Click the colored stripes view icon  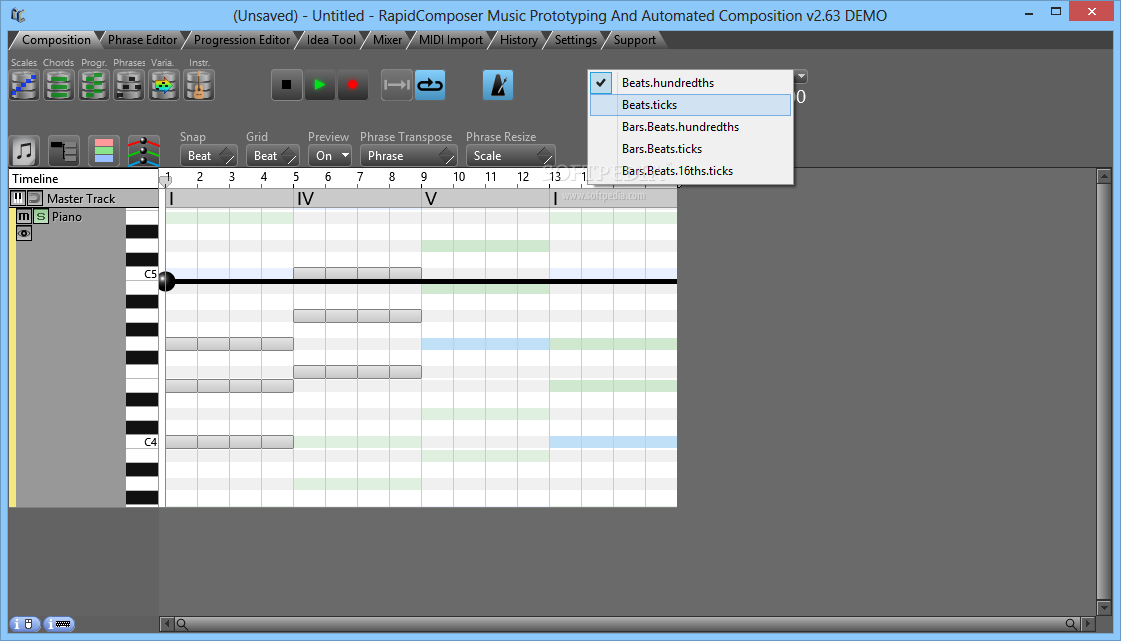pyautogui.click(x=104, y=151)
